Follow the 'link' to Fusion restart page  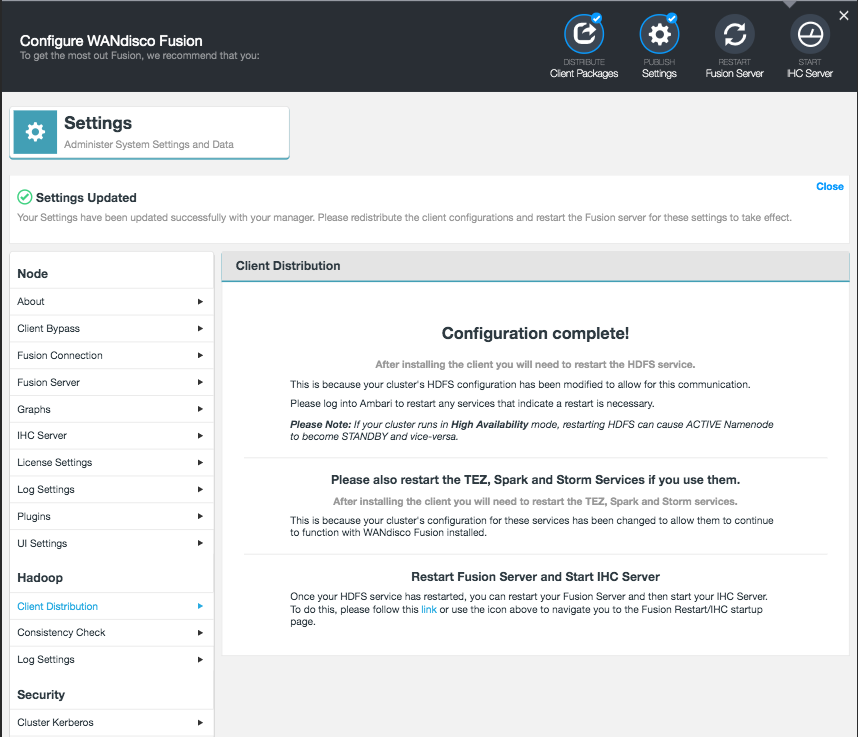[x=428, y=610]
